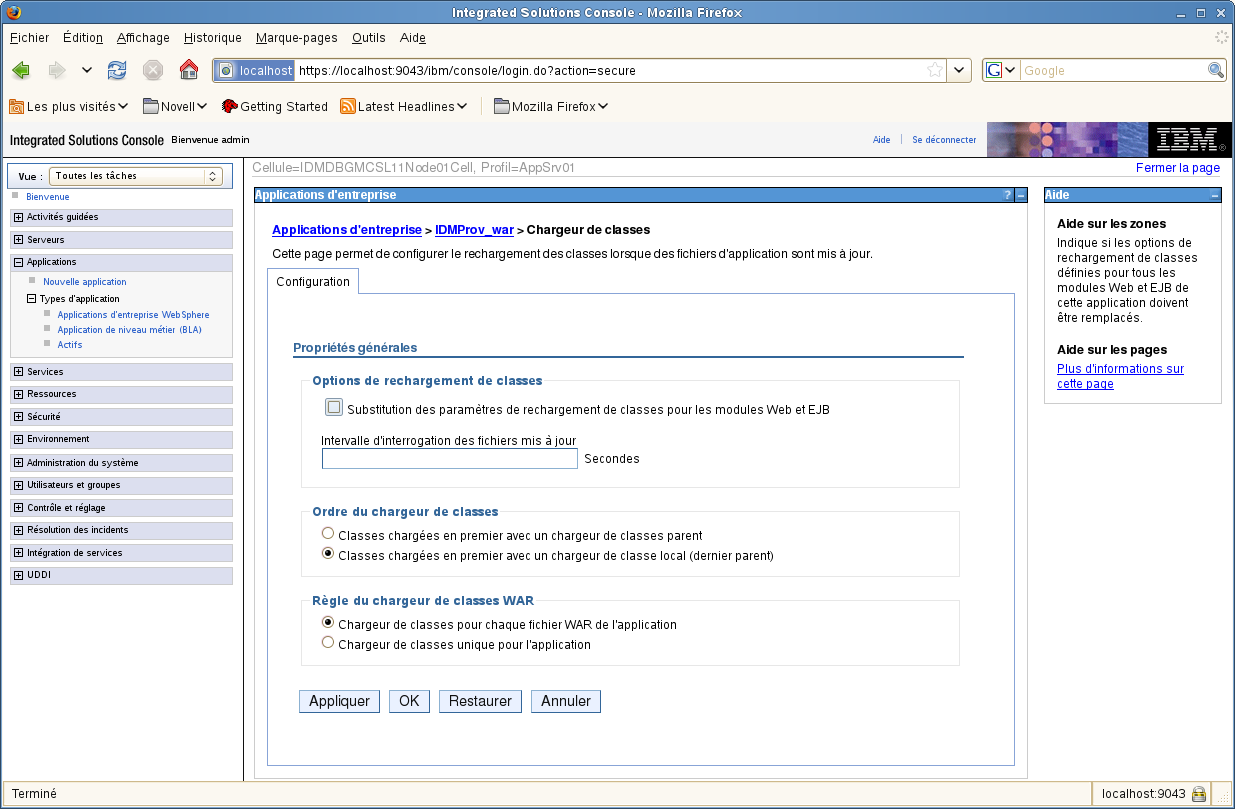Open the Novell bookmarks folder
1235x809 pixels.
point(175,106)
